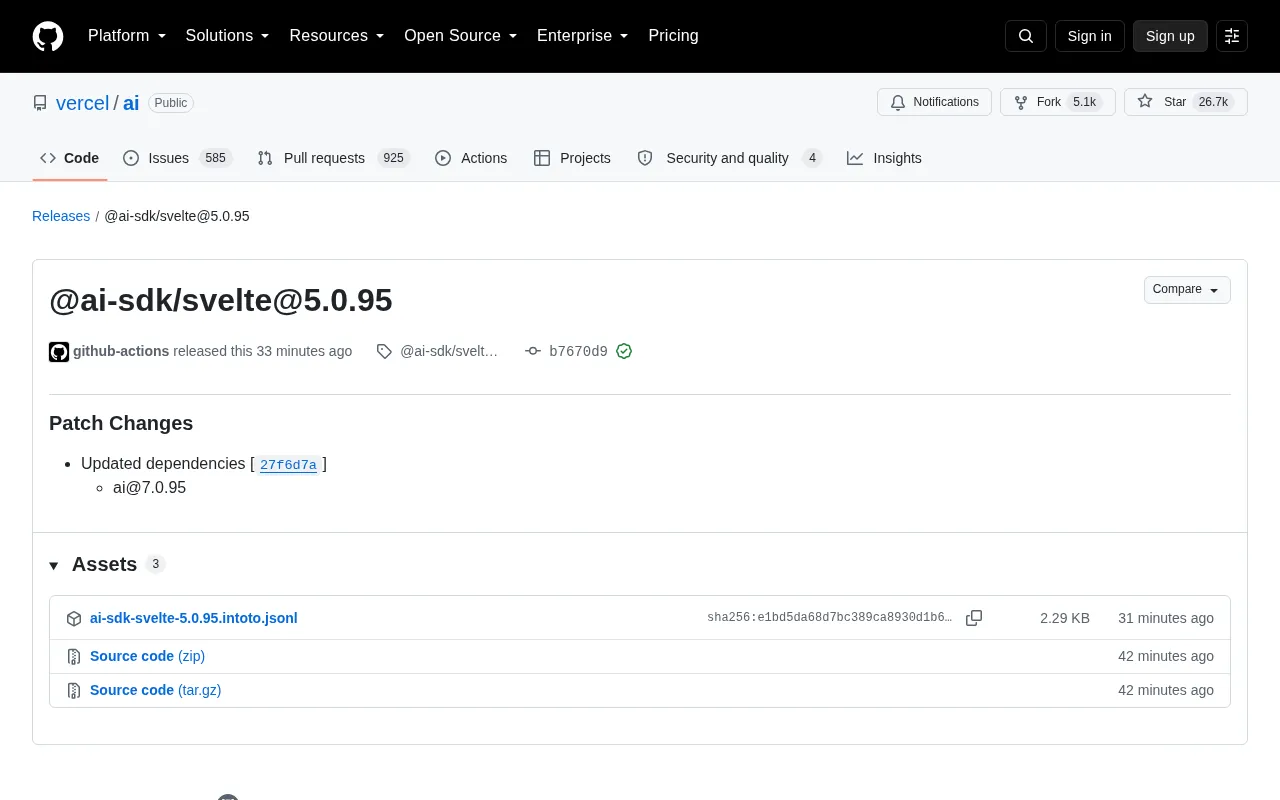Open the github-actions author link
This screenshot has width=1280, height=800.
tap(121, 351)
